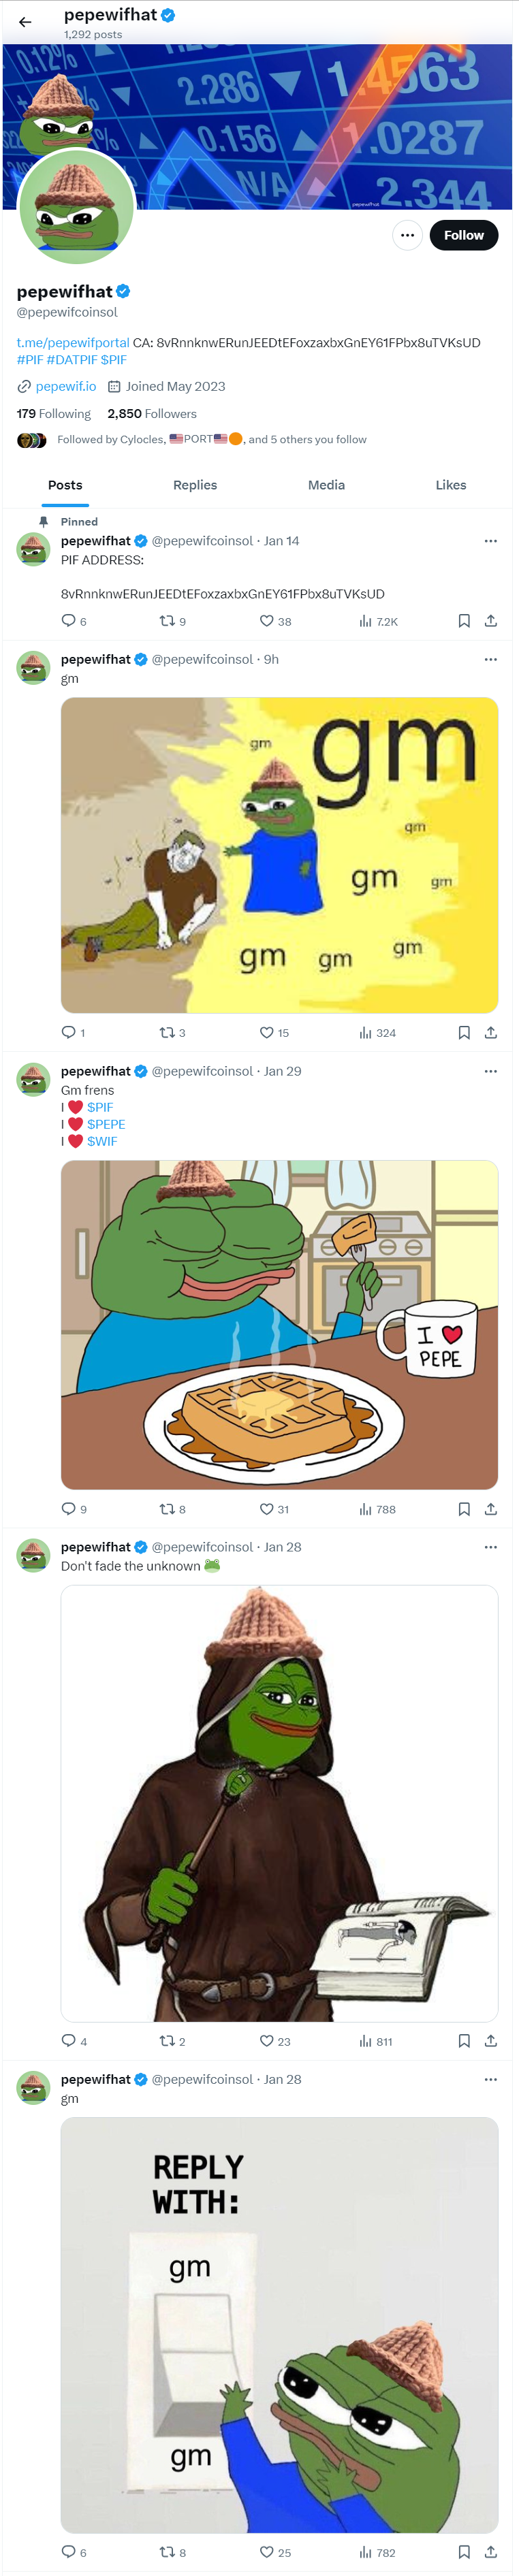Follow the pepewifhat account
Viewport: 519px width, 2576px height.
coord(463,235)
